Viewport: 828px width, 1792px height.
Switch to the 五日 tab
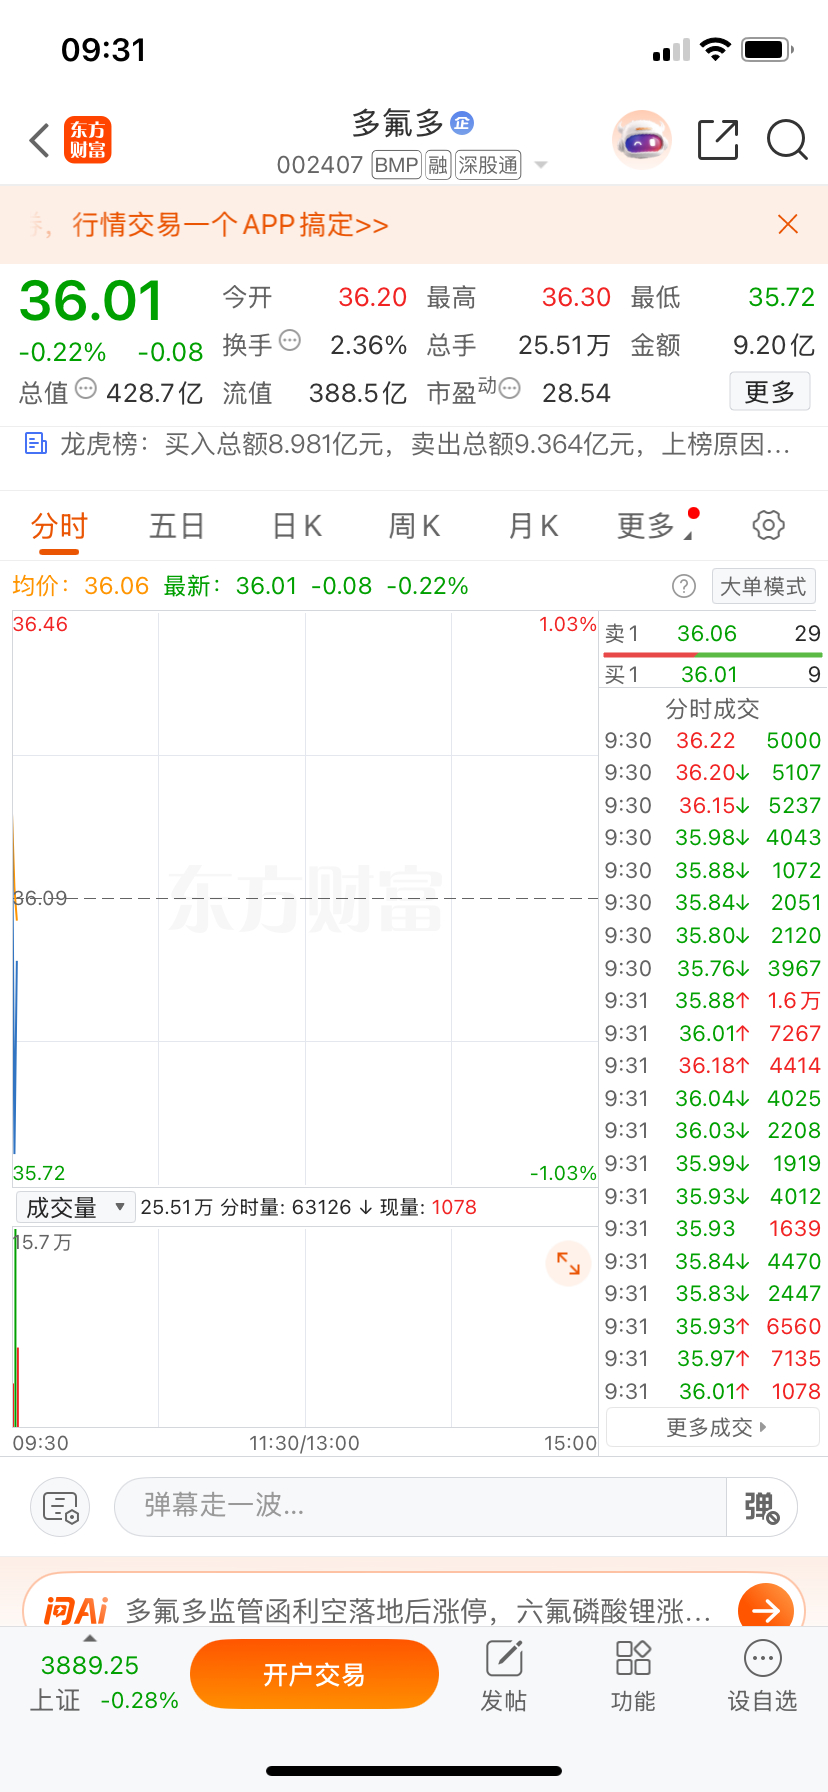177,526
